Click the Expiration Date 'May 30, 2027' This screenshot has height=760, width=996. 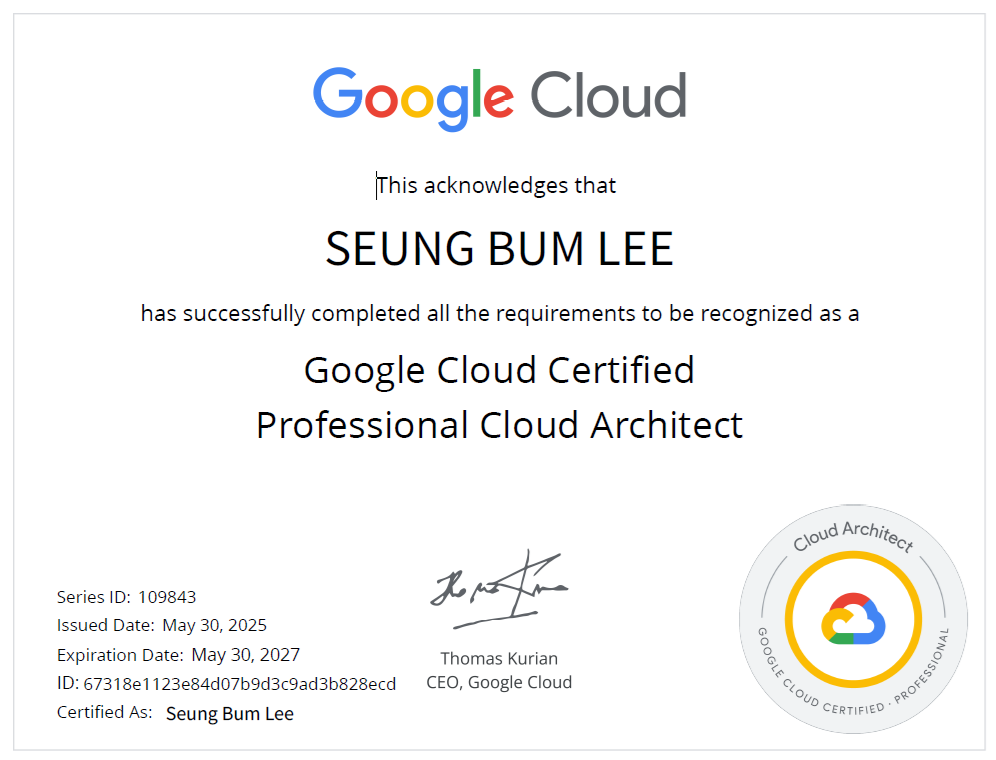tap(246, 655)
